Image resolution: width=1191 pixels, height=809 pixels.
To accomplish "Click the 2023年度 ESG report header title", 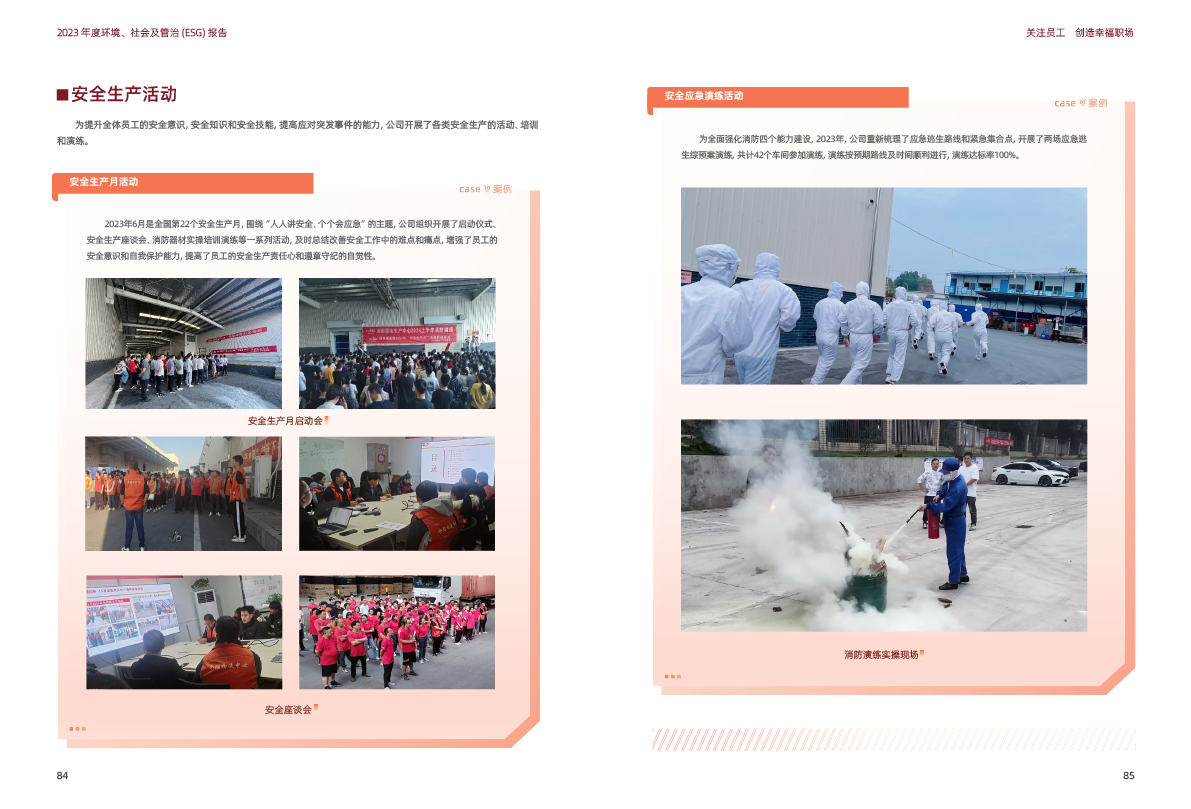I will click(x=142, y=33).
